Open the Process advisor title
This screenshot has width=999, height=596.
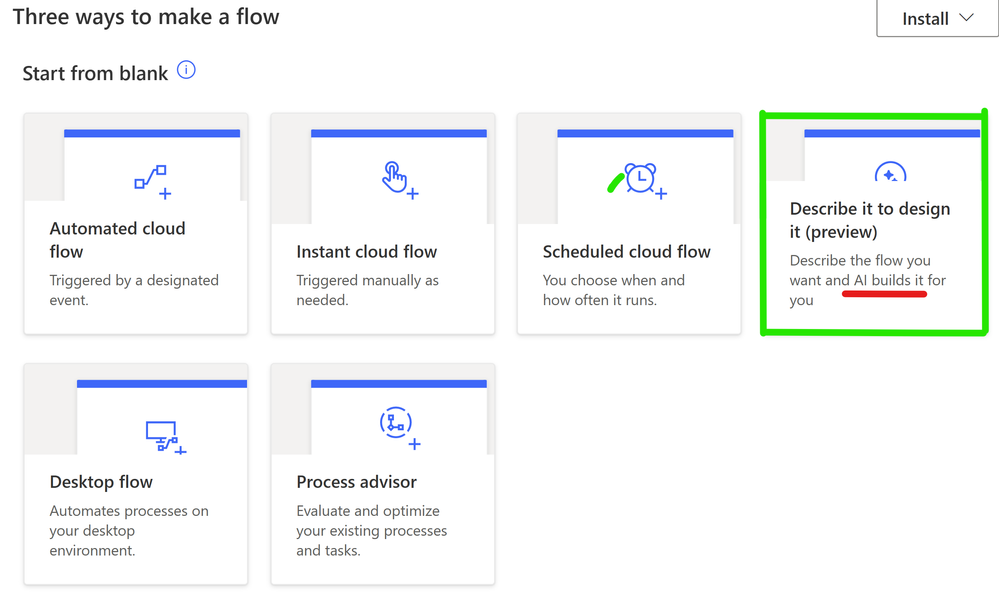[356, 482]
